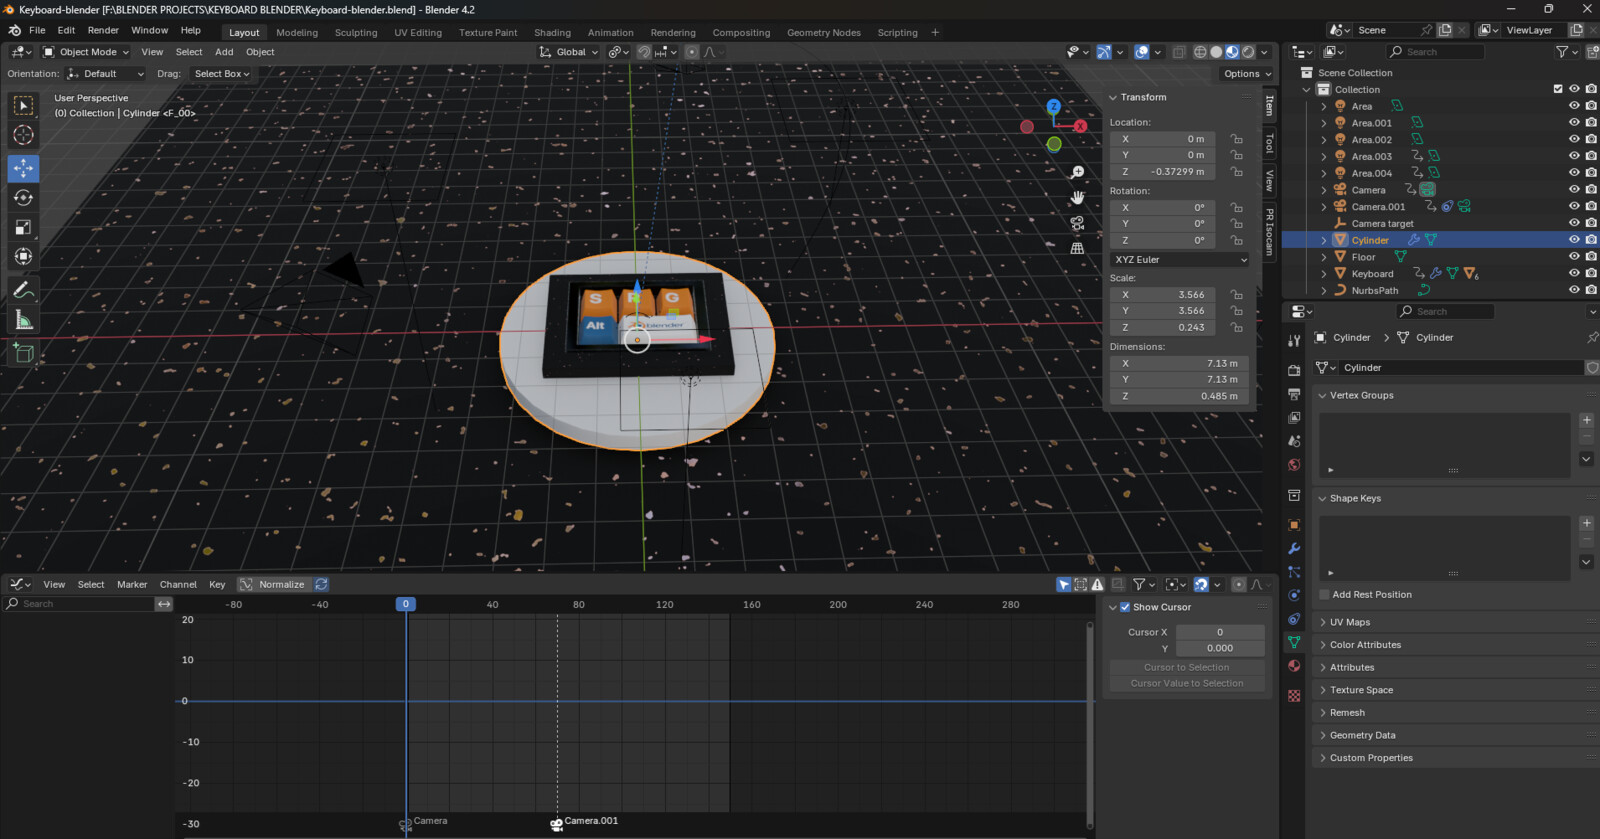This screenshot has width=1600, height=839.
Task: Click the pan view hand icon
Action: pos(1078,198)
